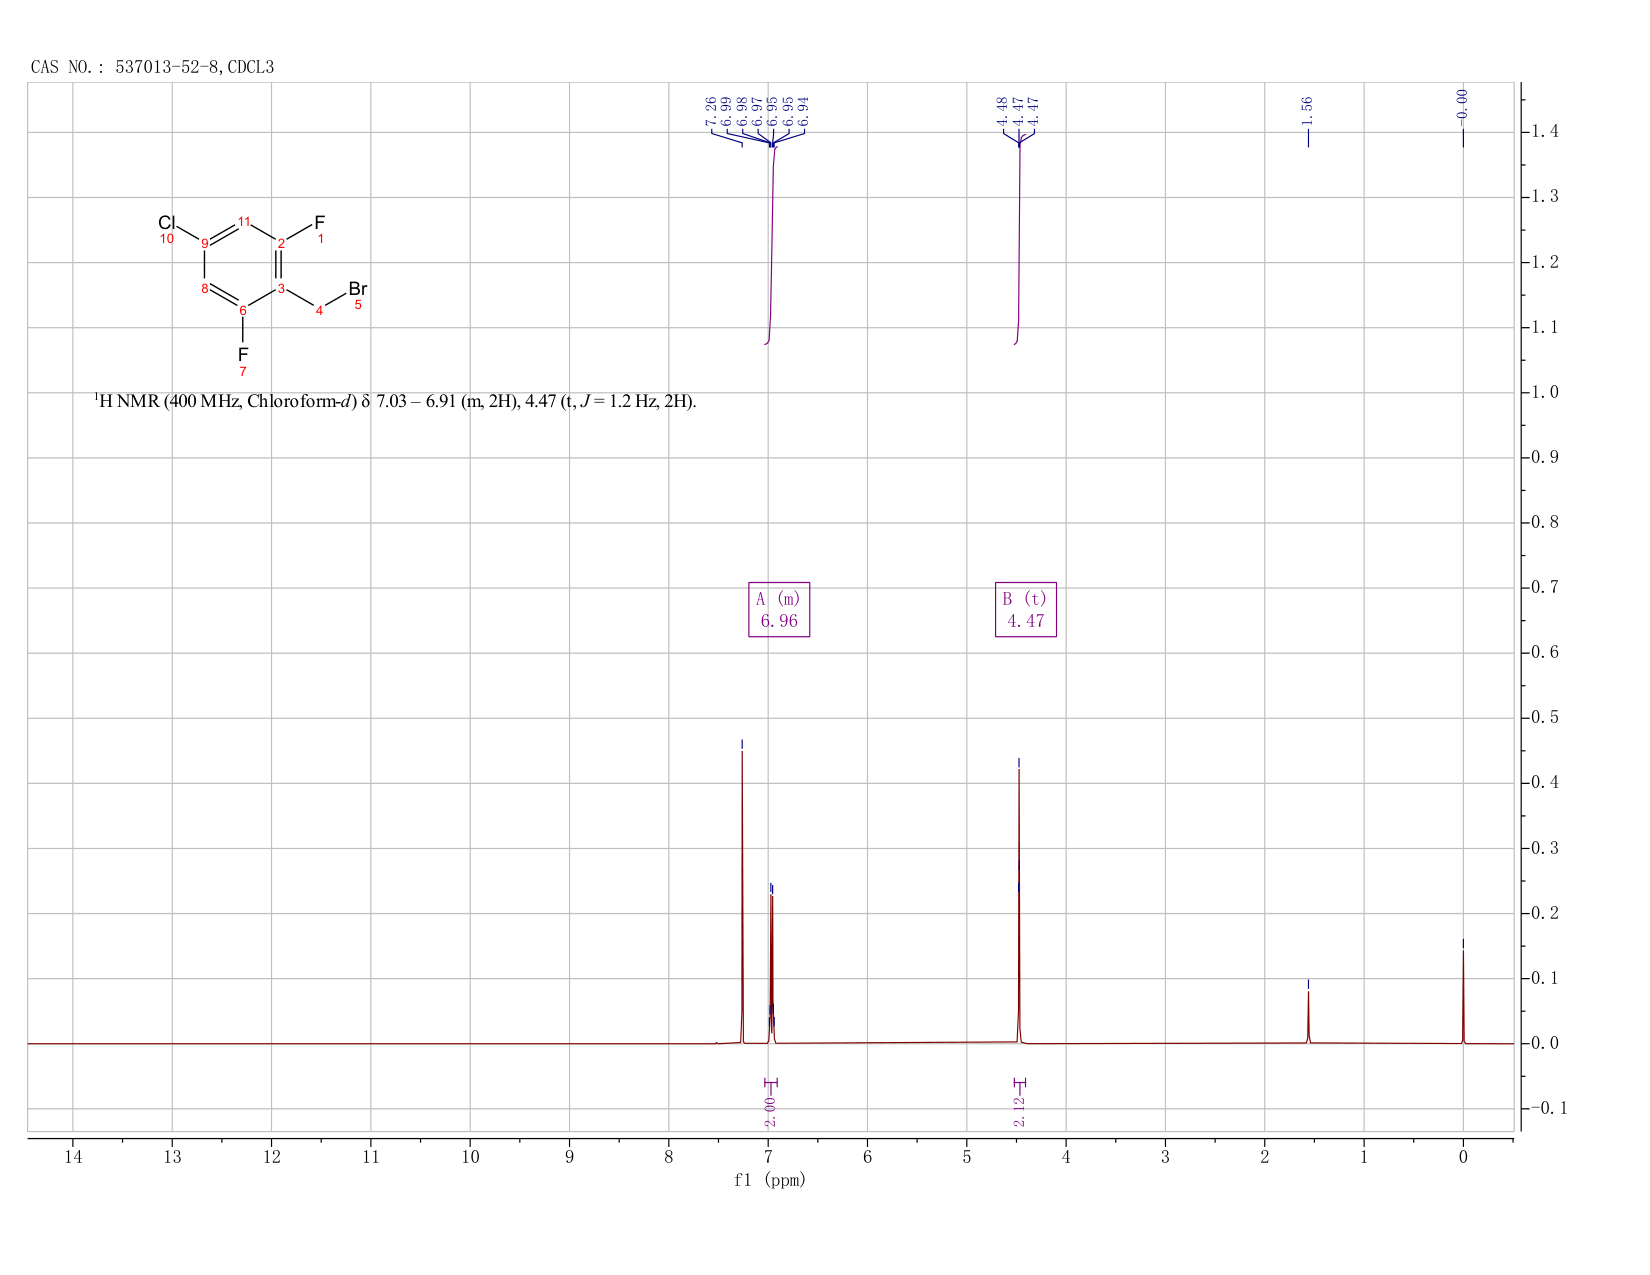This screenshot has height=1275, width=1650.
Task: Click carbon number 4 in the structure
Action: click(x=320, y=311)
